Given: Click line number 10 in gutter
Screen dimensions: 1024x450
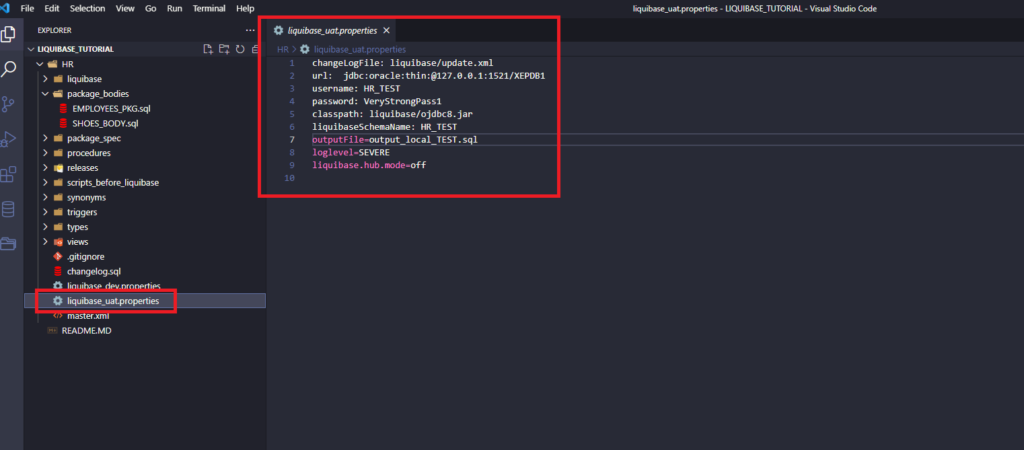Looking at the screenshot, I should coord(290,178).
